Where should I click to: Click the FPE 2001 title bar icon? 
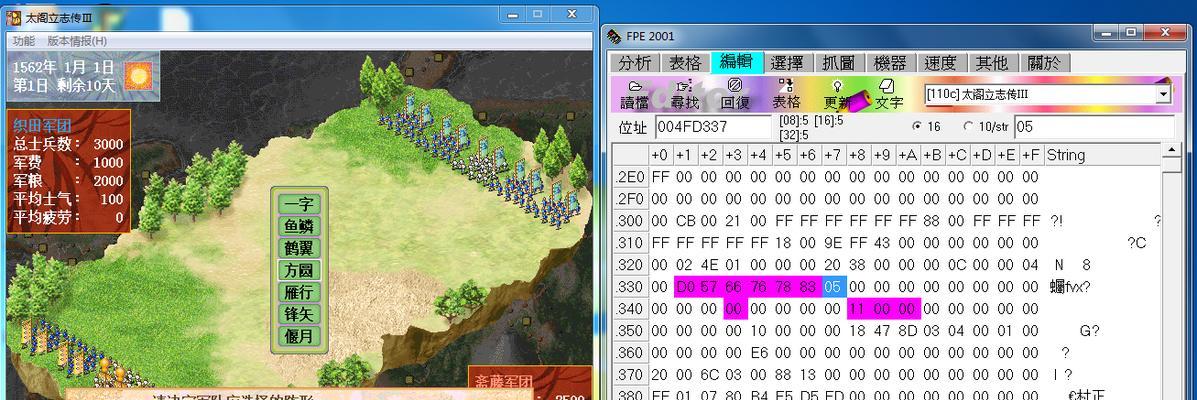pos(615,36)
